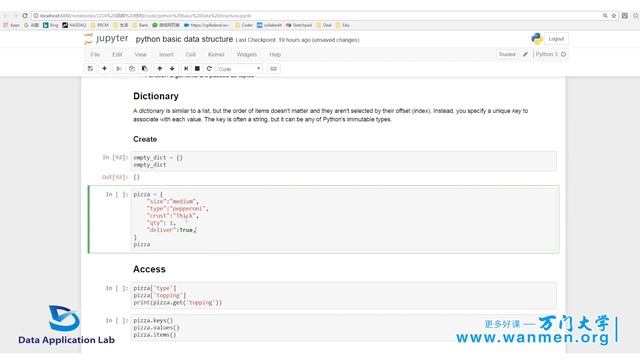Screen dimensions: 640x360
Task: Click the In [92] prompt label
Action: tap(115, 157)
